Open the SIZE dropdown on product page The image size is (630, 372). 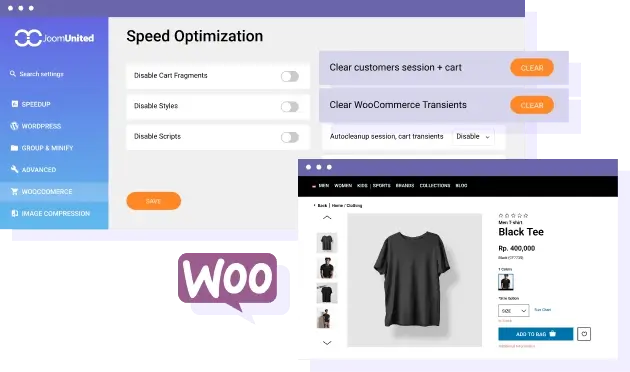point(513,311)
